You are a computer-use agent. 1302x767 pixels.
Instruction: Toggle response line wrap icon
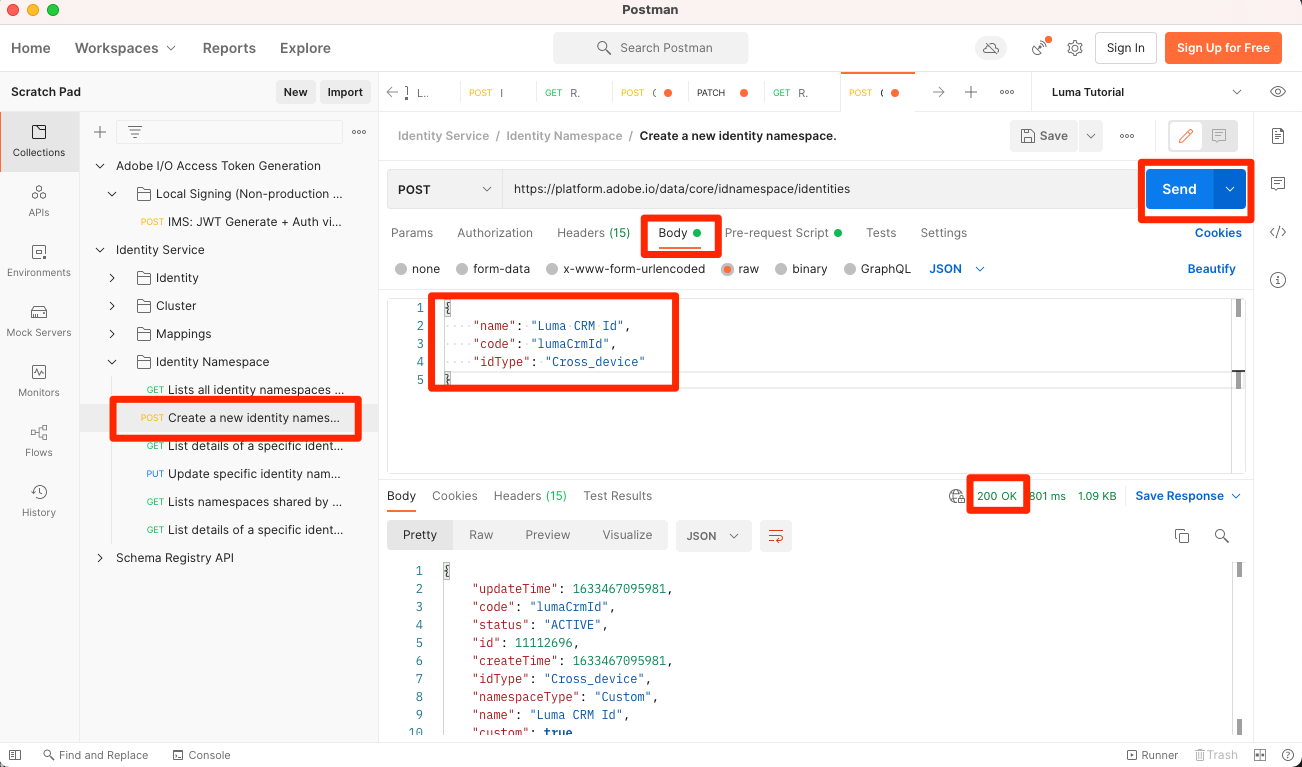click(x=776, y=536)
